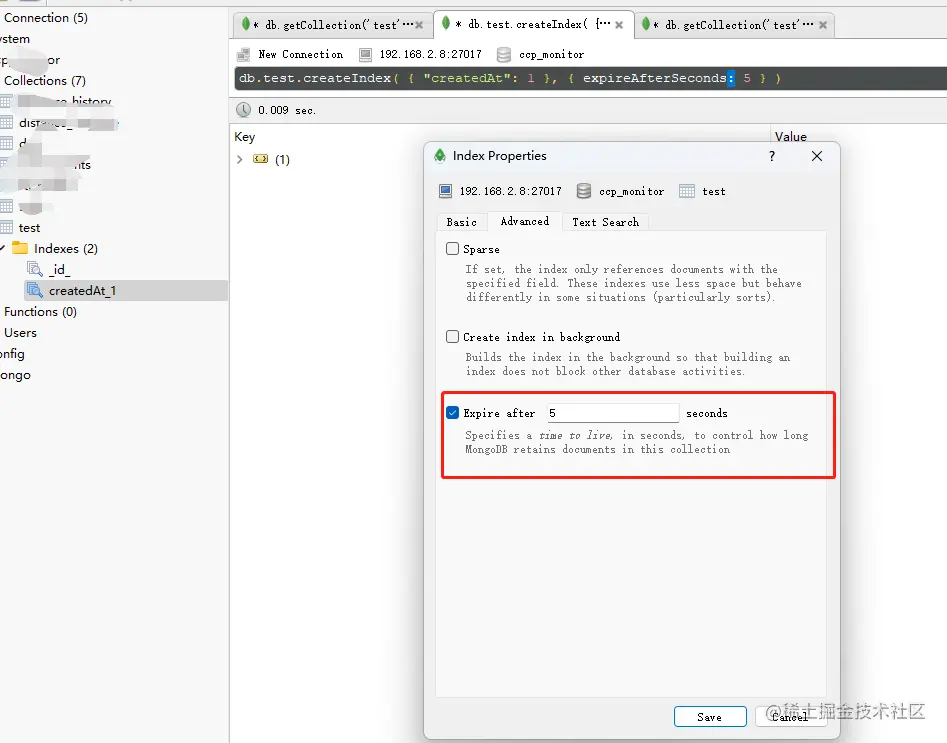Edit the Expire after seconds field
947x743 pixels.
[613, 413]
